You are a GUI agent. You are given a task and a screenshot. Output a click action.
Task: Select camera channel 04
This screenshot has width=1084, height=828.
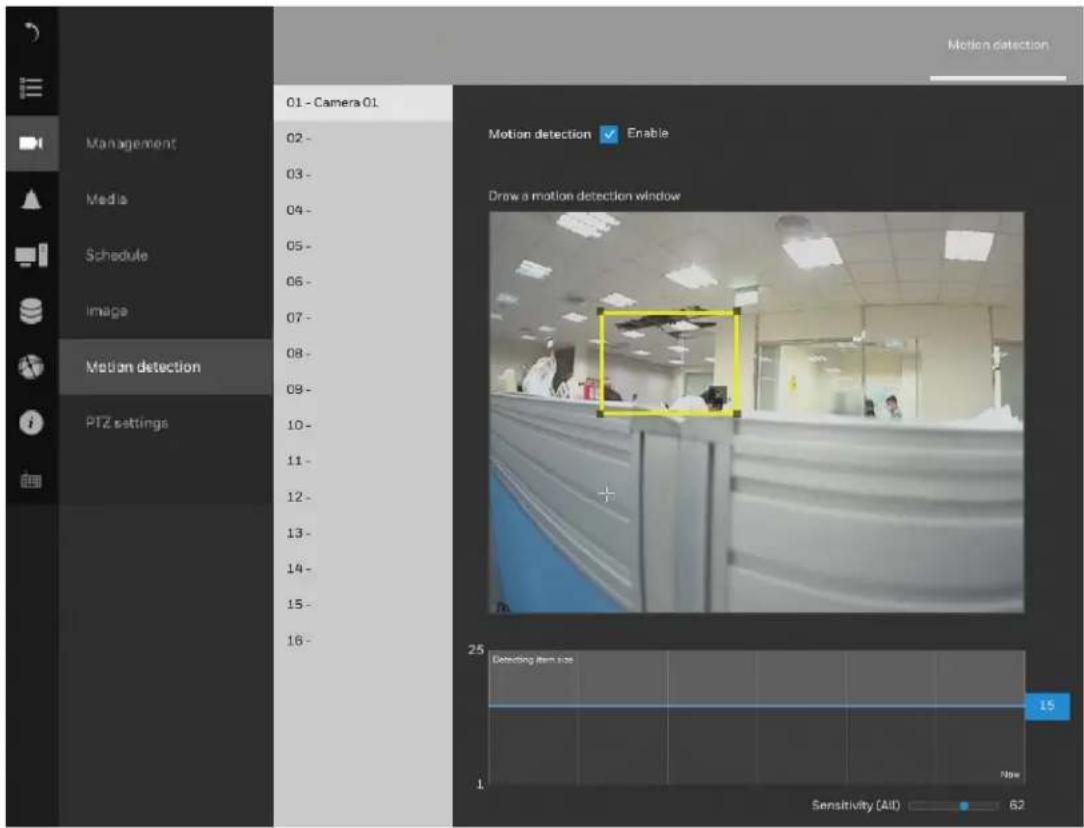(x=363, y=210)
